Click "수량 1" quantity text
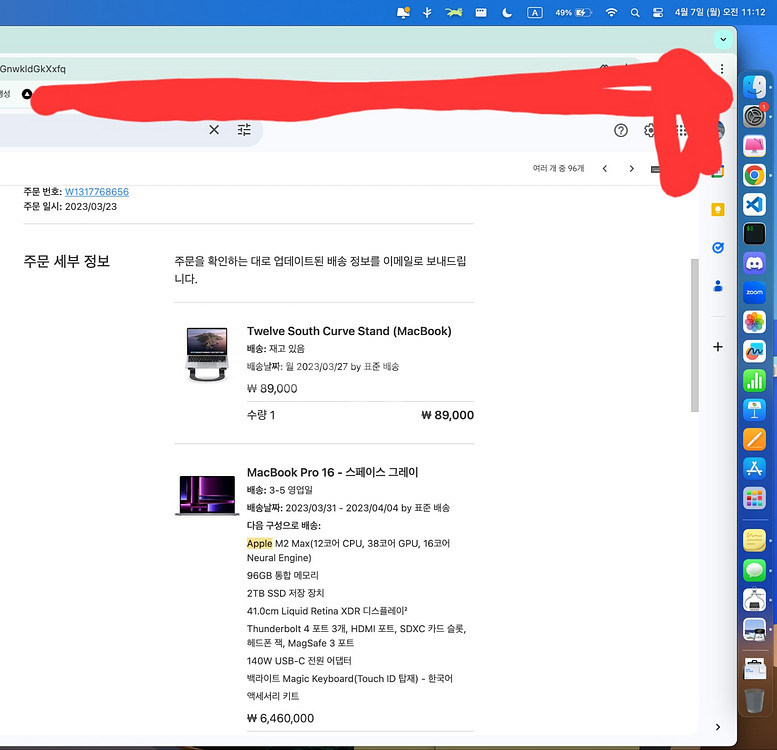Screen dimensions: 777x750 [261, 415]
